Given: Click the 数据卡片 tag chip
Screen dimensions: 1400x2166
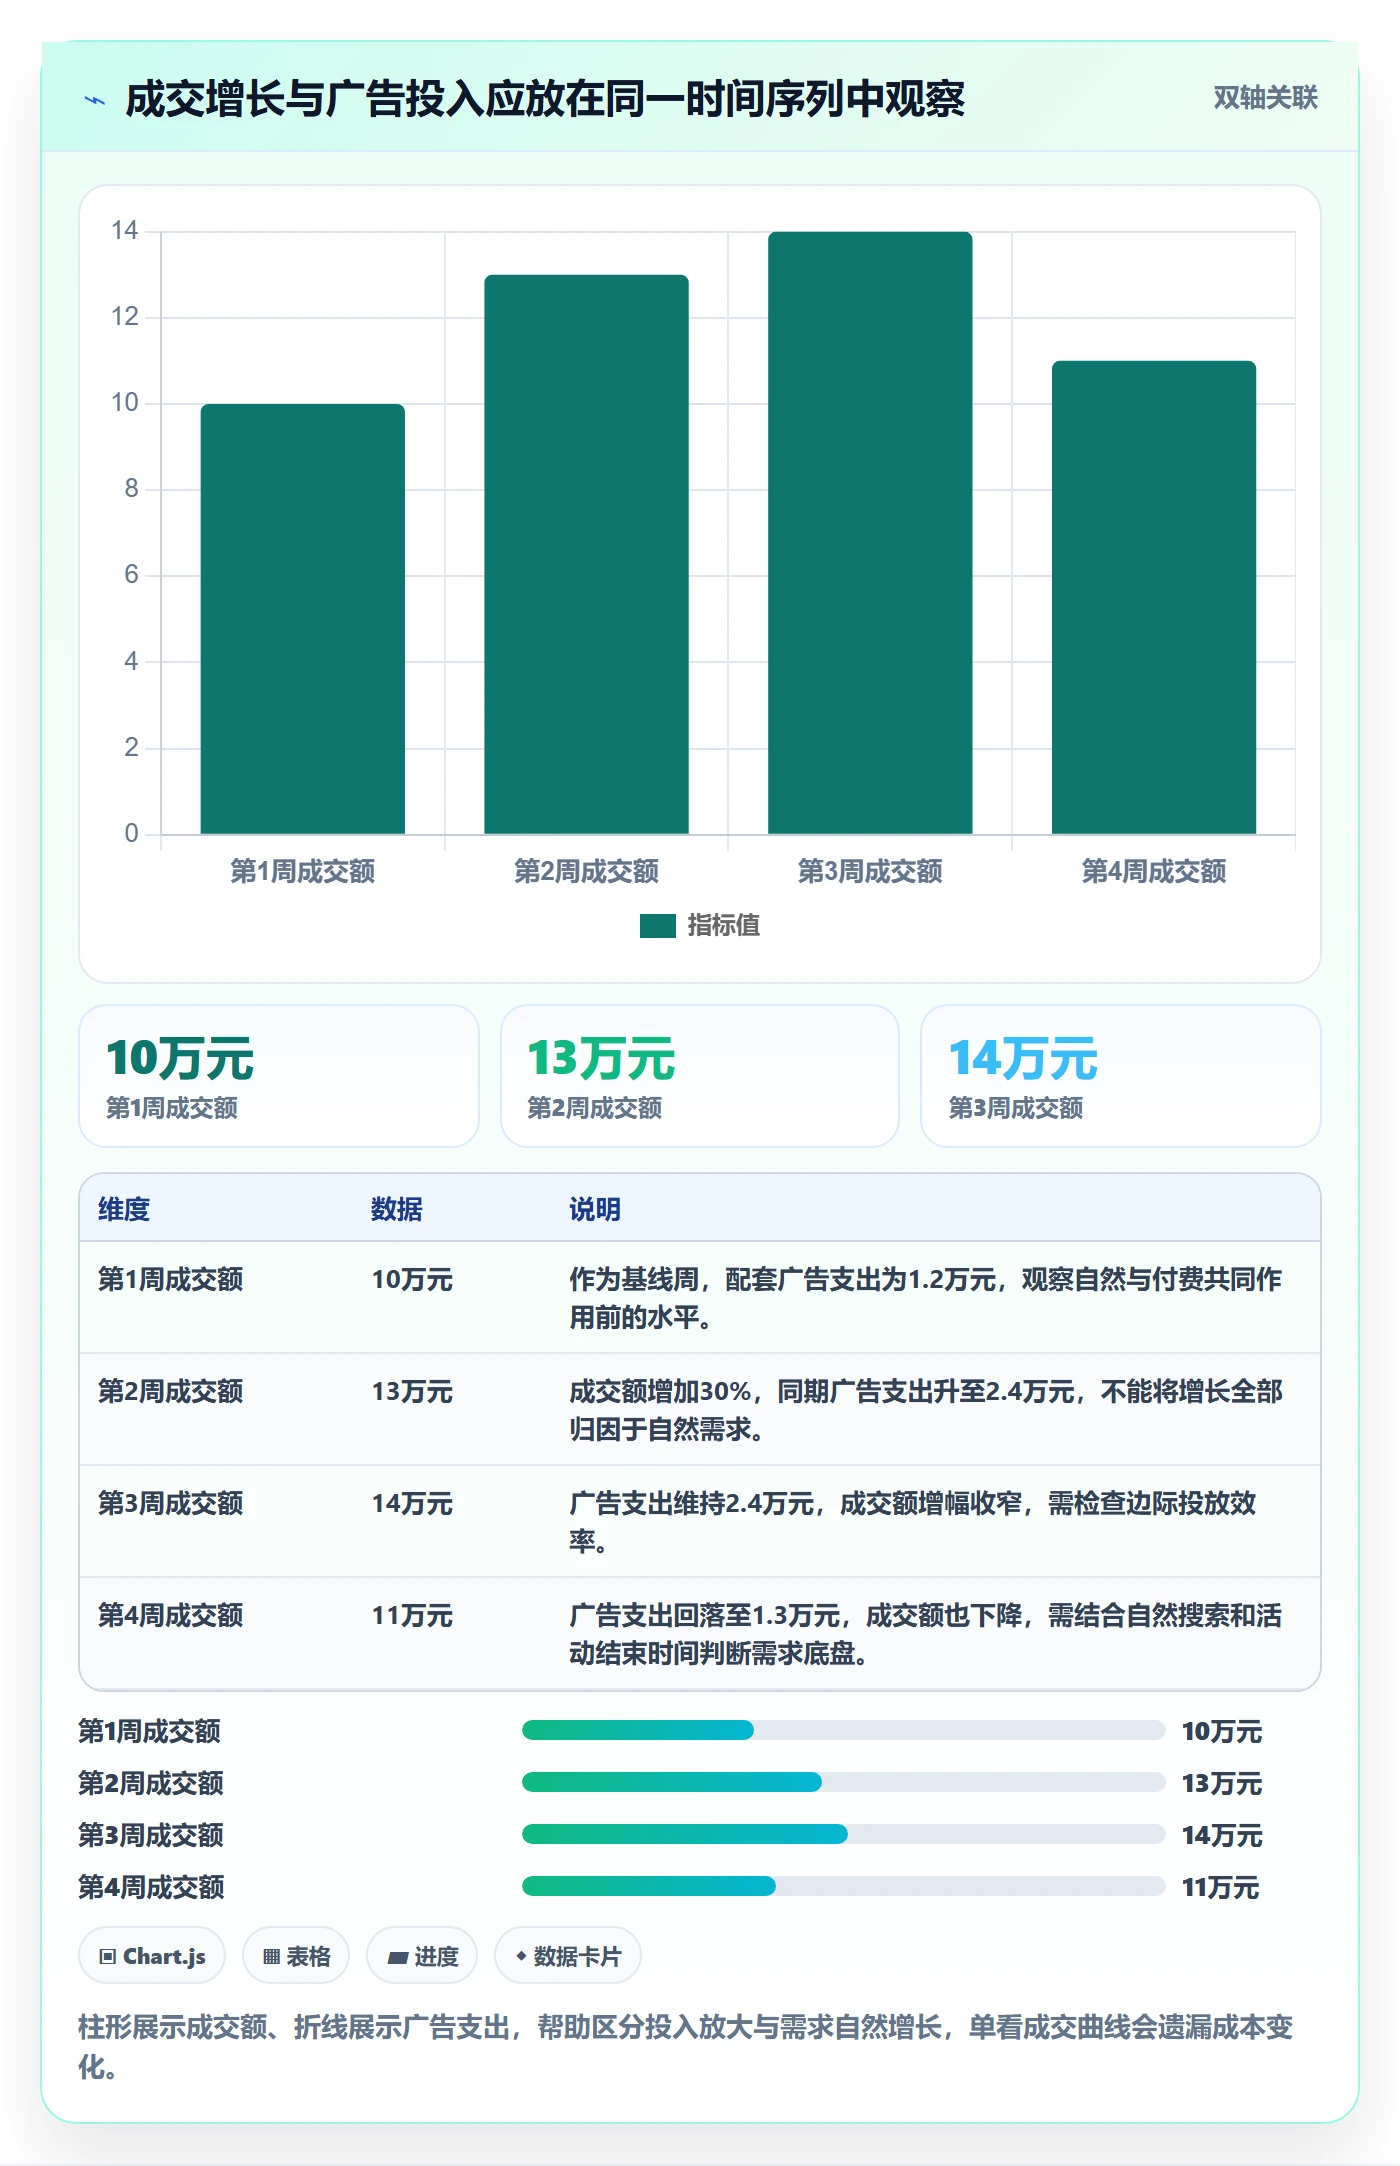Looking at the screenshot, I should pyautogui.click(x=568, y=1955).
